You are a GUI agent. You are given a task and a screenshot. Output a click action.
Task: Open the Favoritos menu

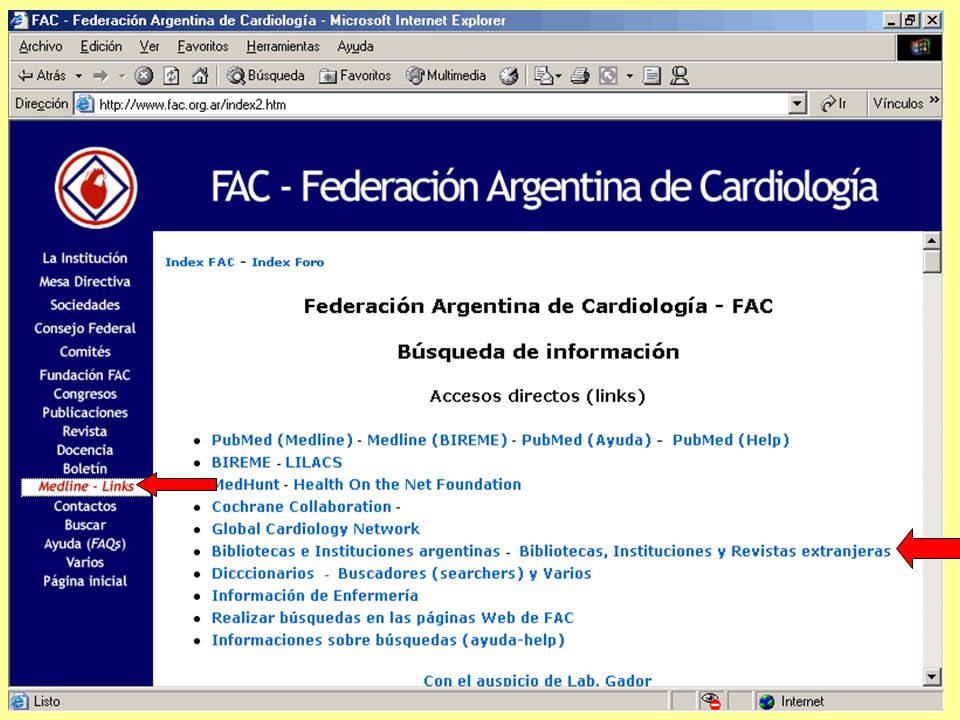[x=203, y=47]
